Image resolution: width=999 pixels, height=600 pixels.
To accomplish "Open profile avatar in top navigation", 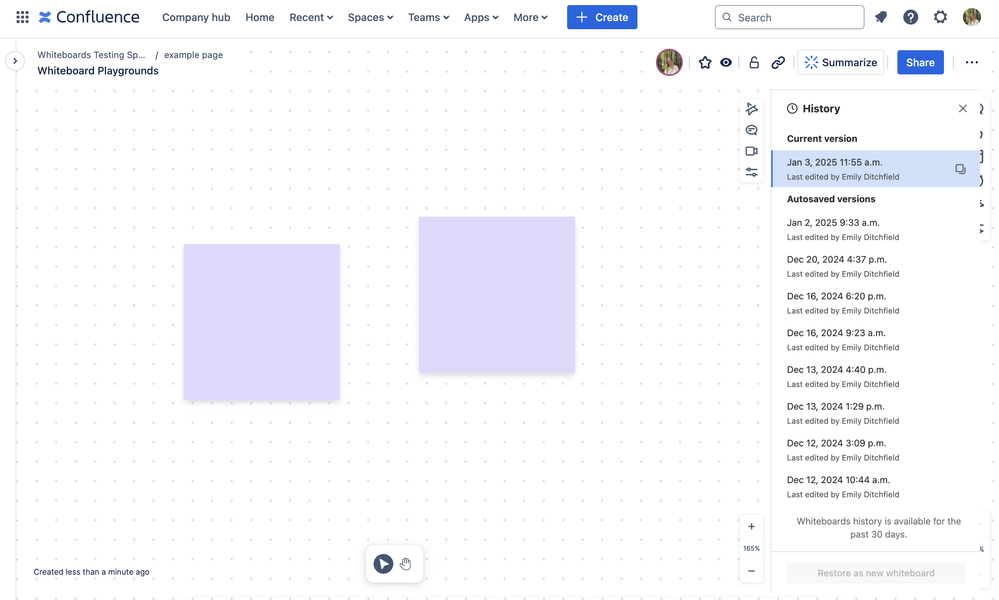I will (972, 17).
